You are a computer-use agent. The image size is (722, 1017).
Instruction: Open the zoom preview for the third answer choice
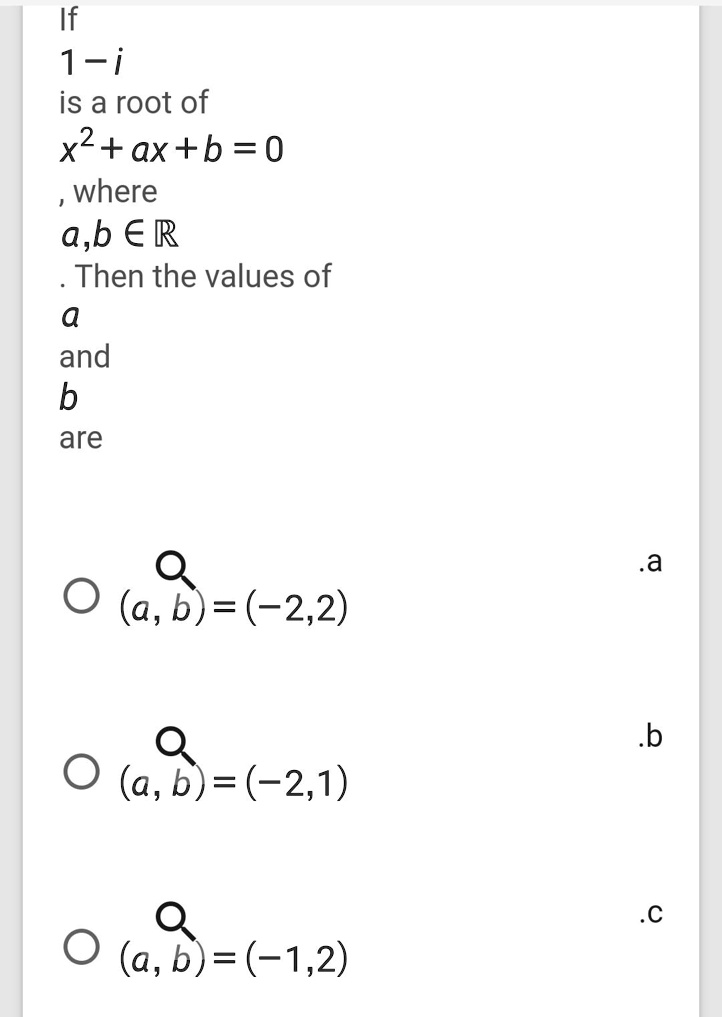click(170, 917)
